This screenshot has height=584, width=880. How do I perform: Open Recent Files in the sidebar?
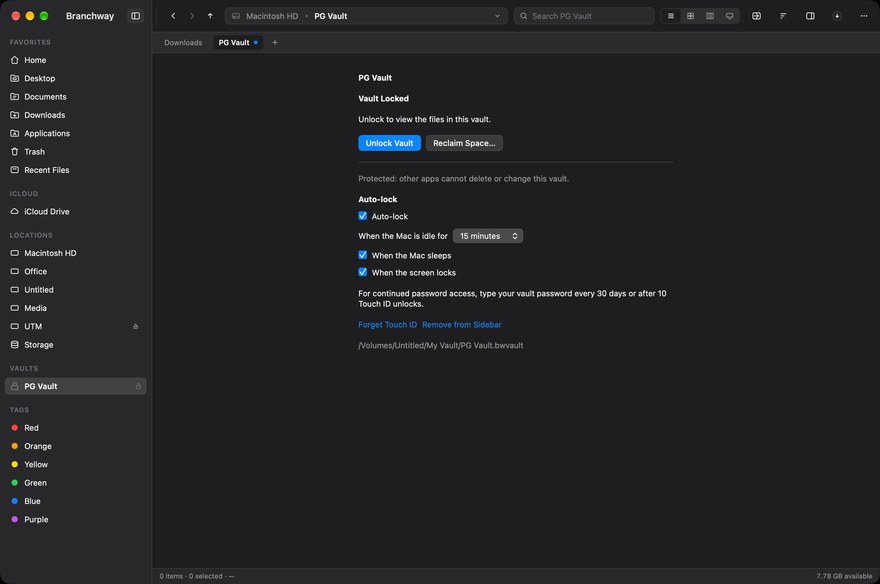pyautogui.click(x=76, y=170)
